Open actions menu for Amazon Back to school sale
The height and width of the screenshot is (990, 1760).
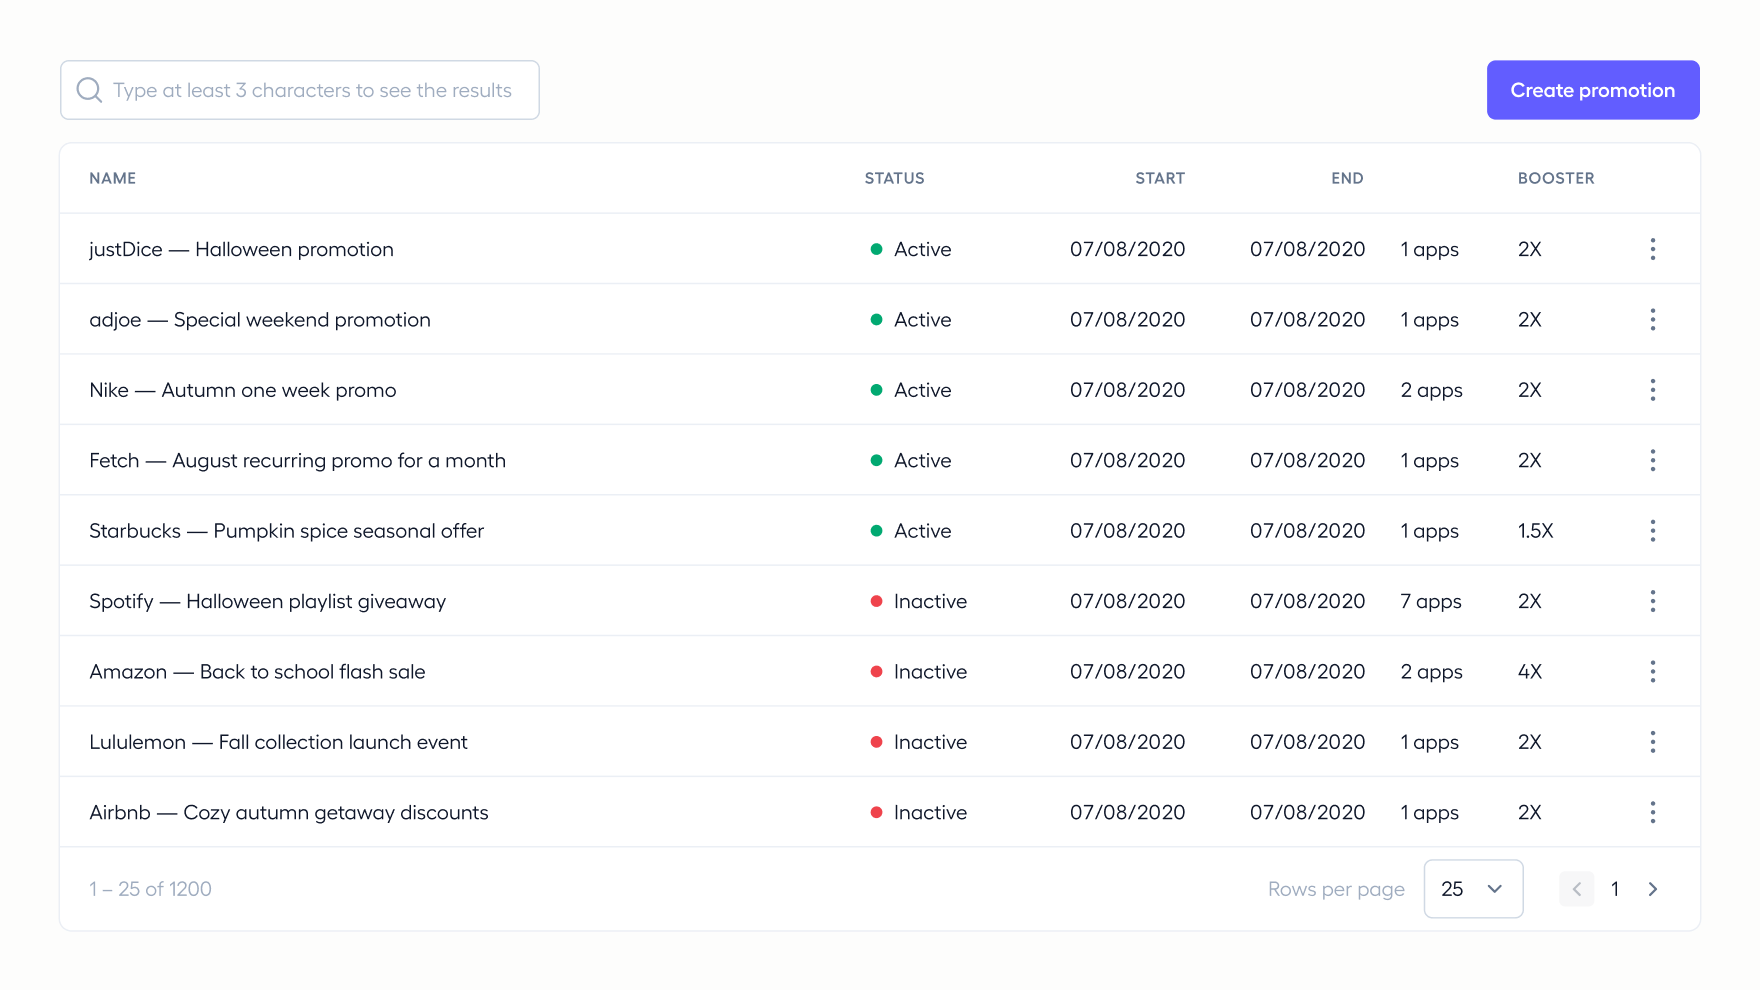click(1652, 672)
